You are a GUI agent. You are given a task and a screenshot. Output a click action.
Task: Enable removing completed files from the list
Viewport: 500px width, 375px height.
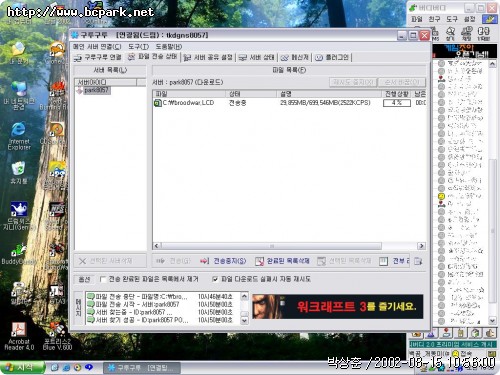tap(103, 279)
